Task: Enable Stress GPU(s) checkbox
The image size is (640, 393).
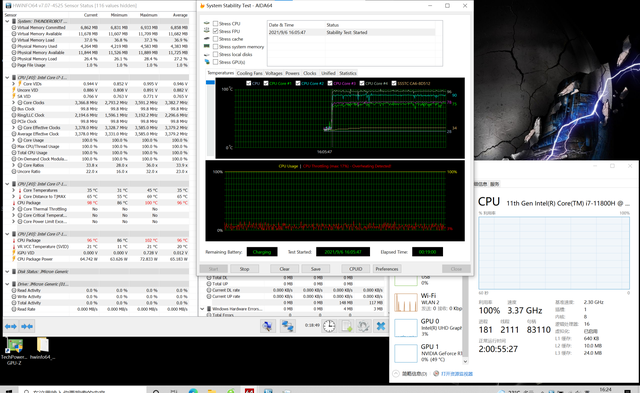Action: pos(216,62)
